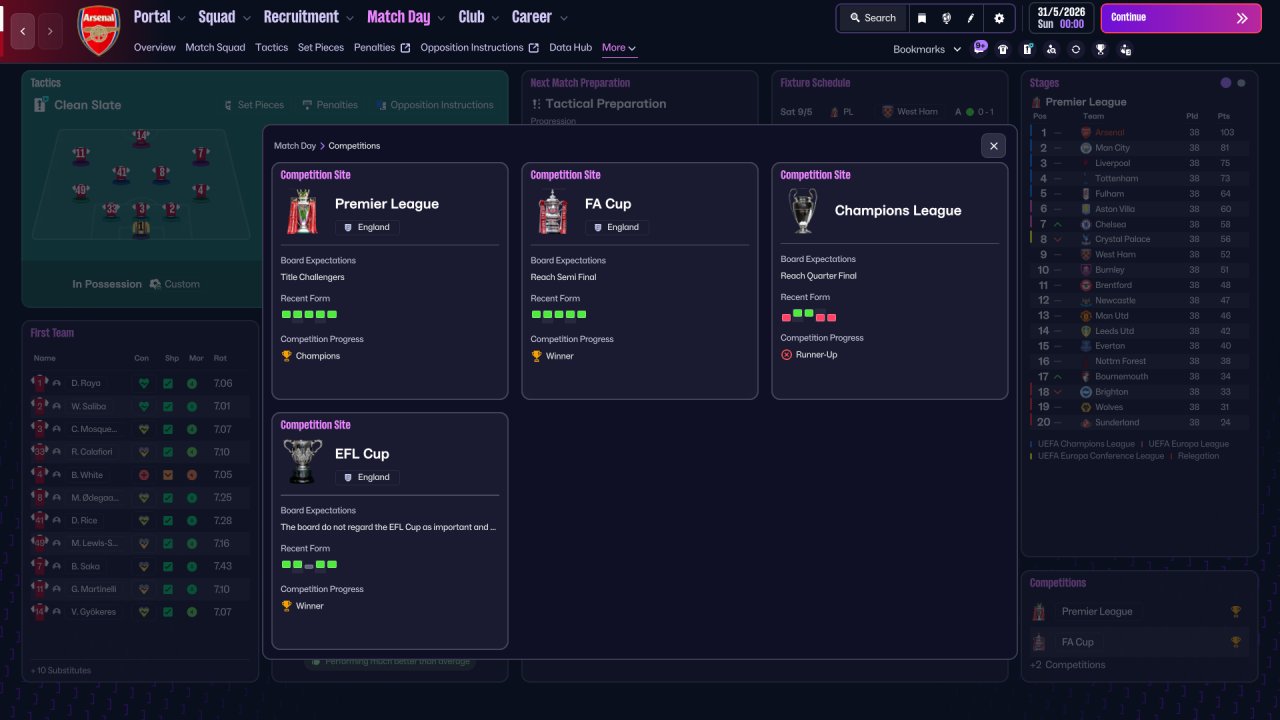Select the grey dot in Stages panel
This screenshot has width=1280, height=720.
coord(1241,83)
